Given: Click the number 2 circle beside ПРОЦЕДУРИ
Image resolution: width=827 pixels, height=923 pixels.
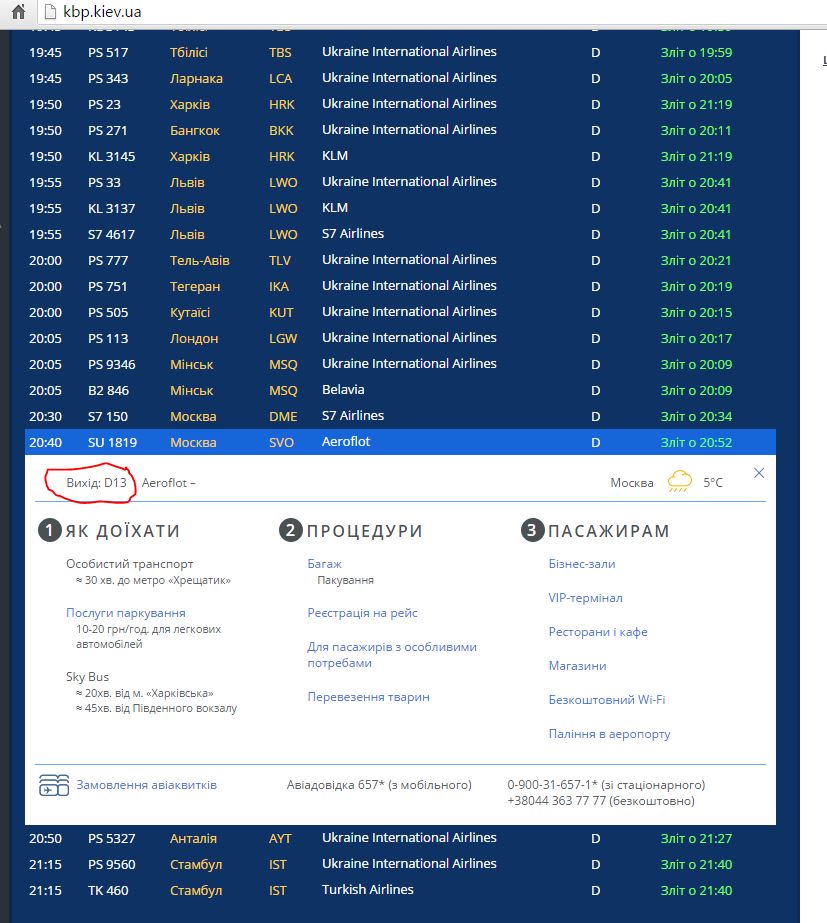Looking at the screenshot, I should click(x=290, y=531).
